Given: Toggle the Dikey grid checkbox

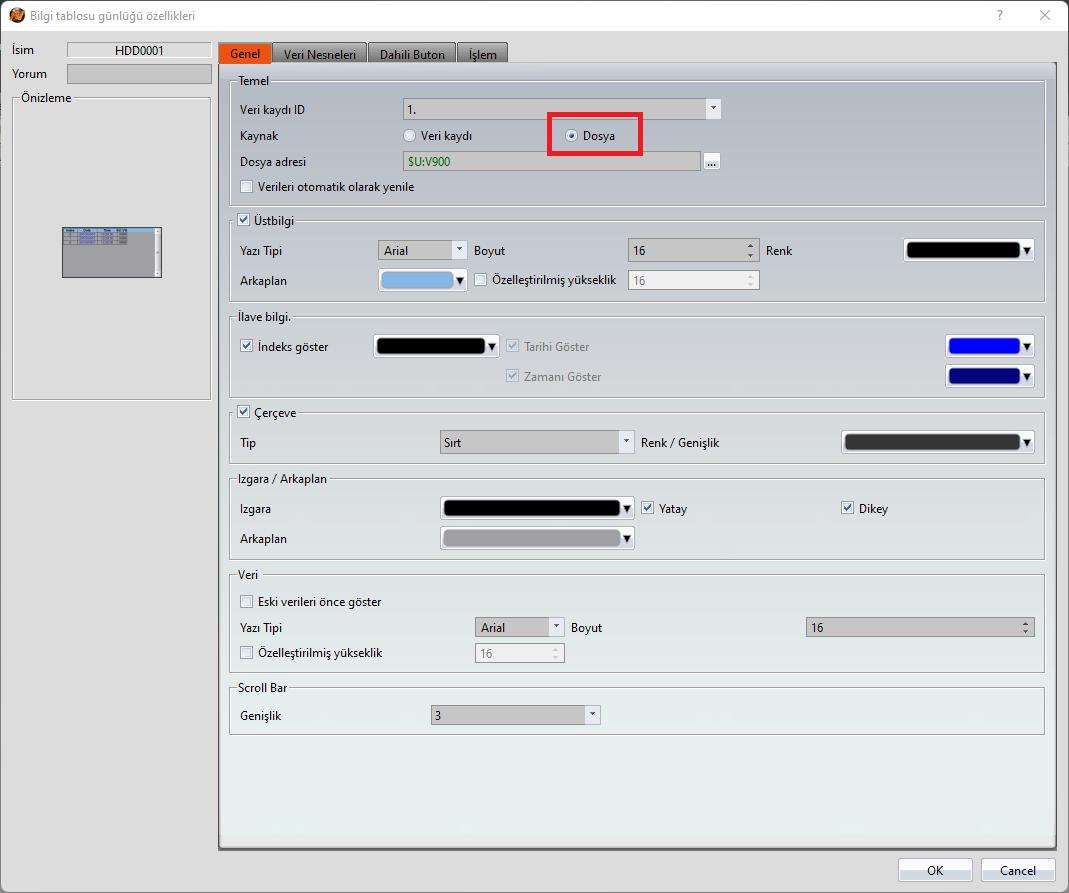Looking at the screenshot, I should [x=848, y=508].
